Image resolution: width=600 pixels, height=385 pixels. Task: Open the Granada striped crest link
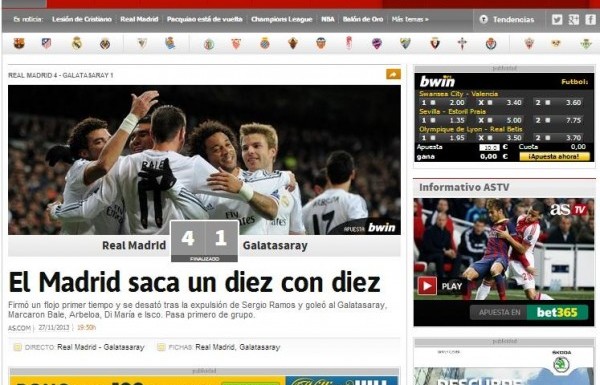[x=349, y=43]
